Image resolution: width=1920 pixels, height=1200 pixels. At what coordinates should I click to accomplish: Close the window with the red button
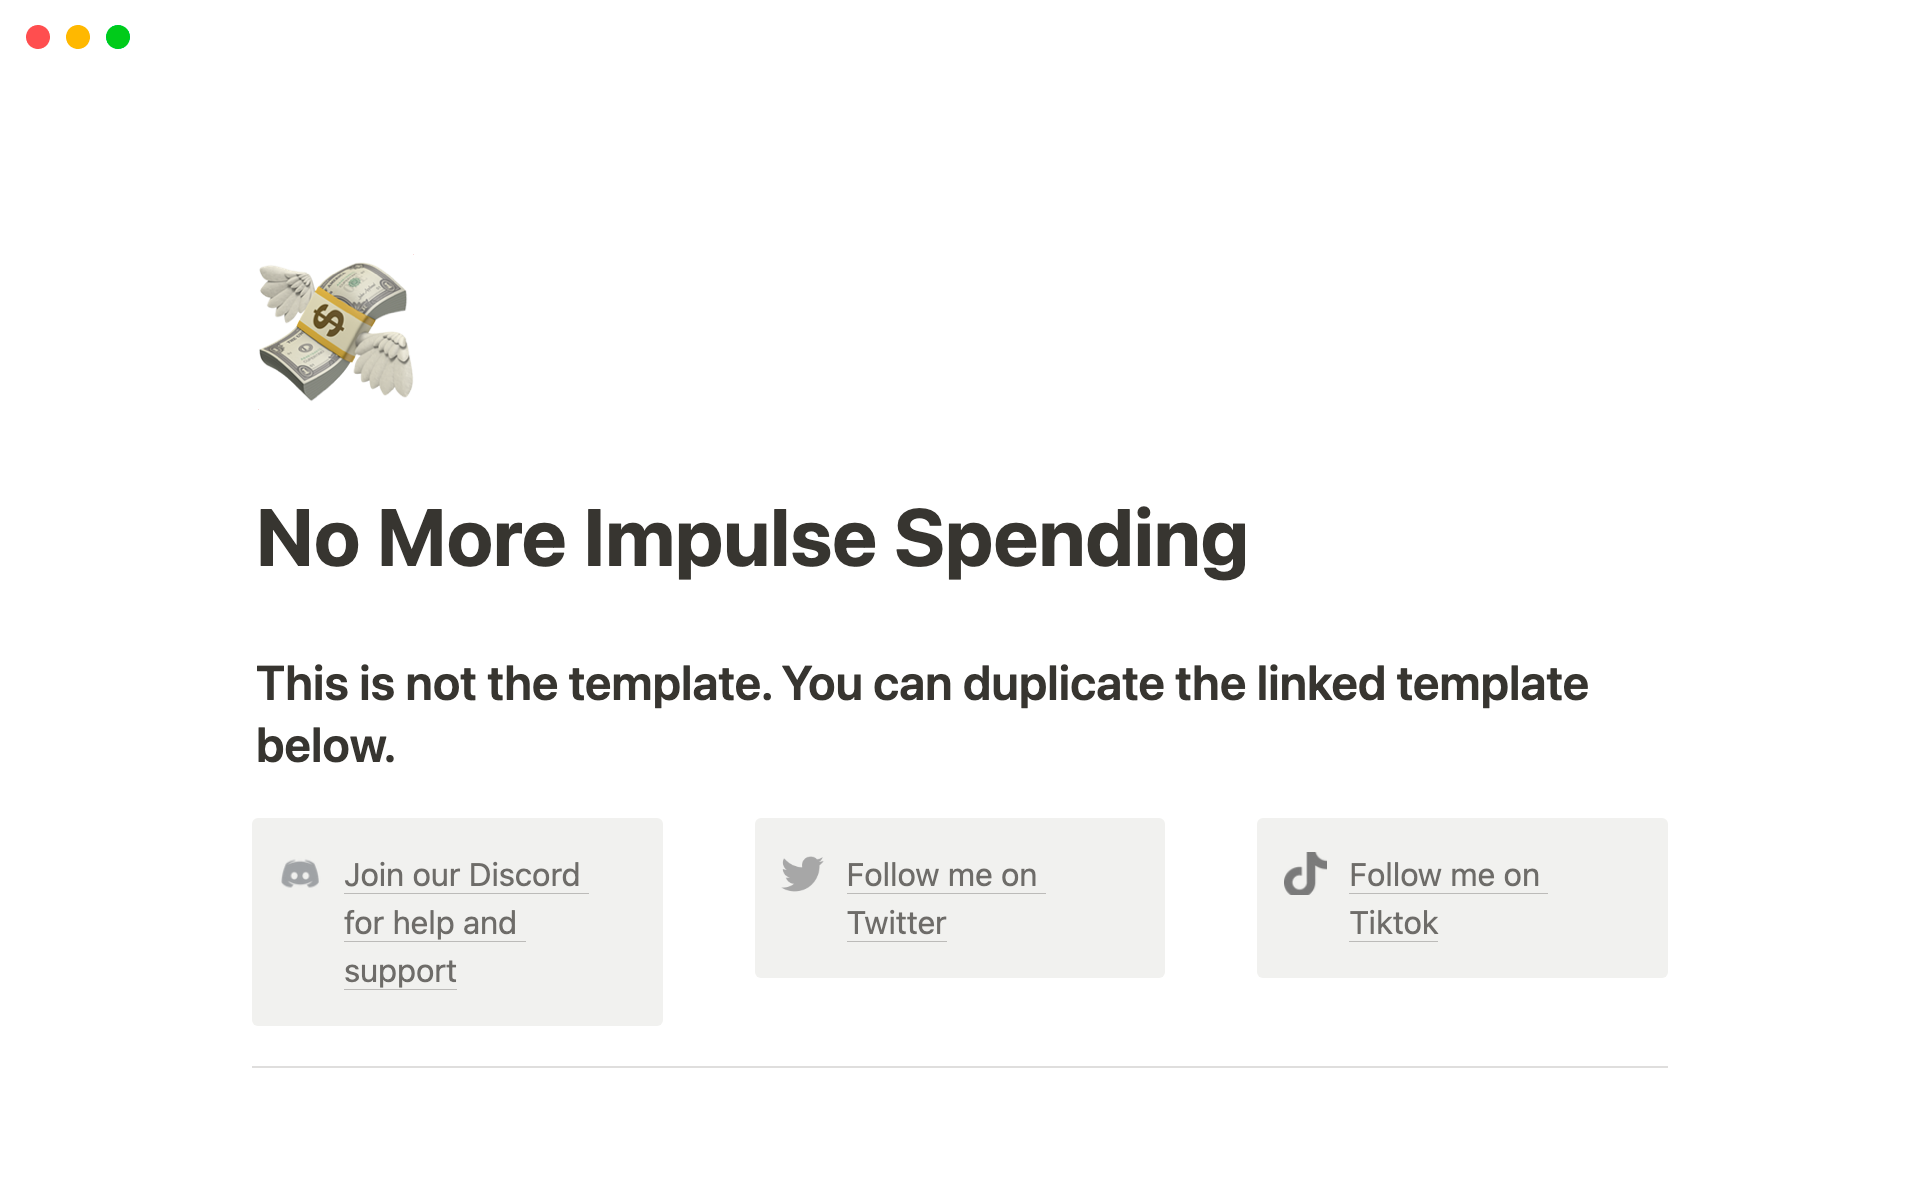point(38,38)
